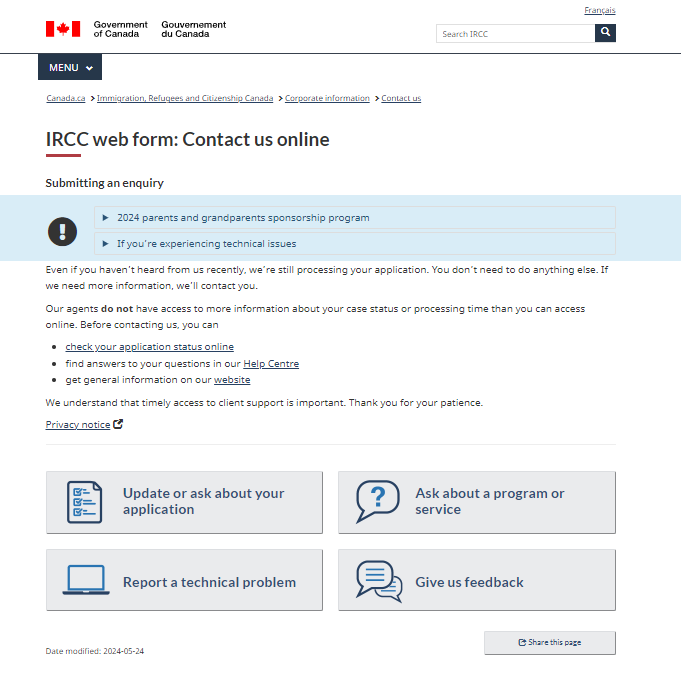Click the search magnifier icon button
This screenshot has height=675, width=681.
pos(605,33)
